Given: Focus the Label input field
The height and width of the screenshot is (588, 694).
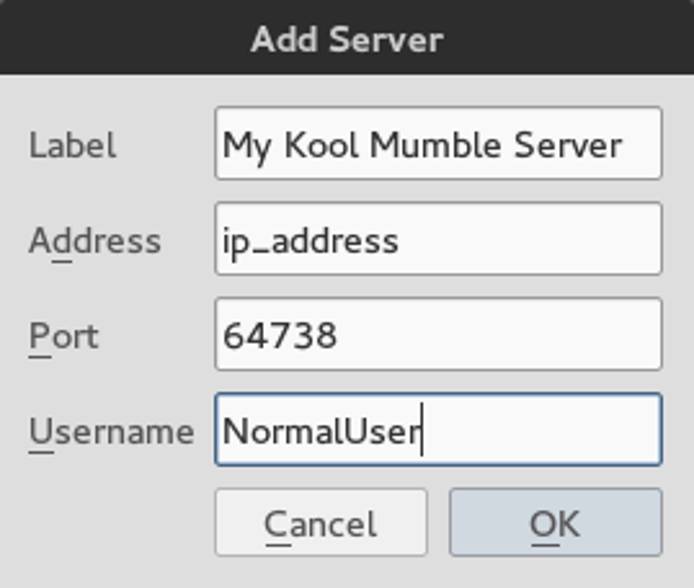Looking at the screenshot, I should tap(437, 144).
